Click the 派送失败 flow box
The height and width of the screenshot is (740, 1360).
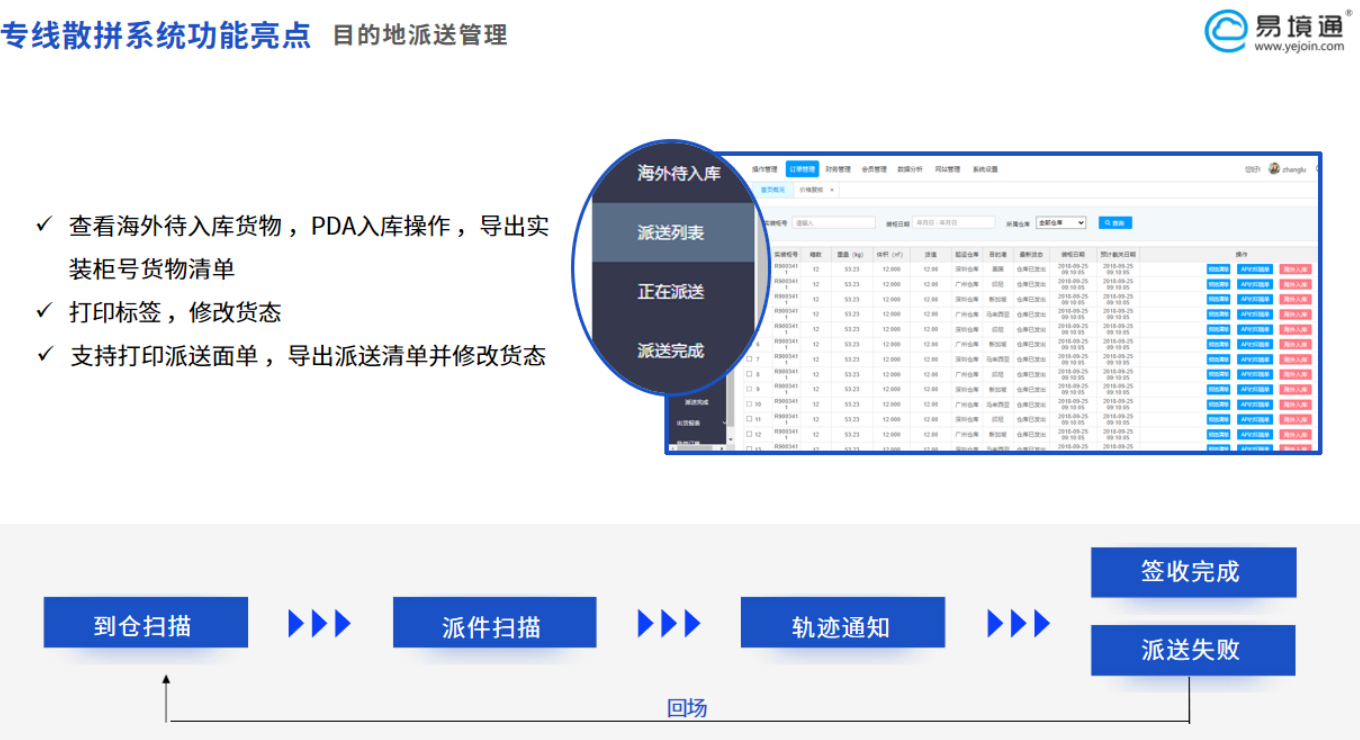(1193, 650)
